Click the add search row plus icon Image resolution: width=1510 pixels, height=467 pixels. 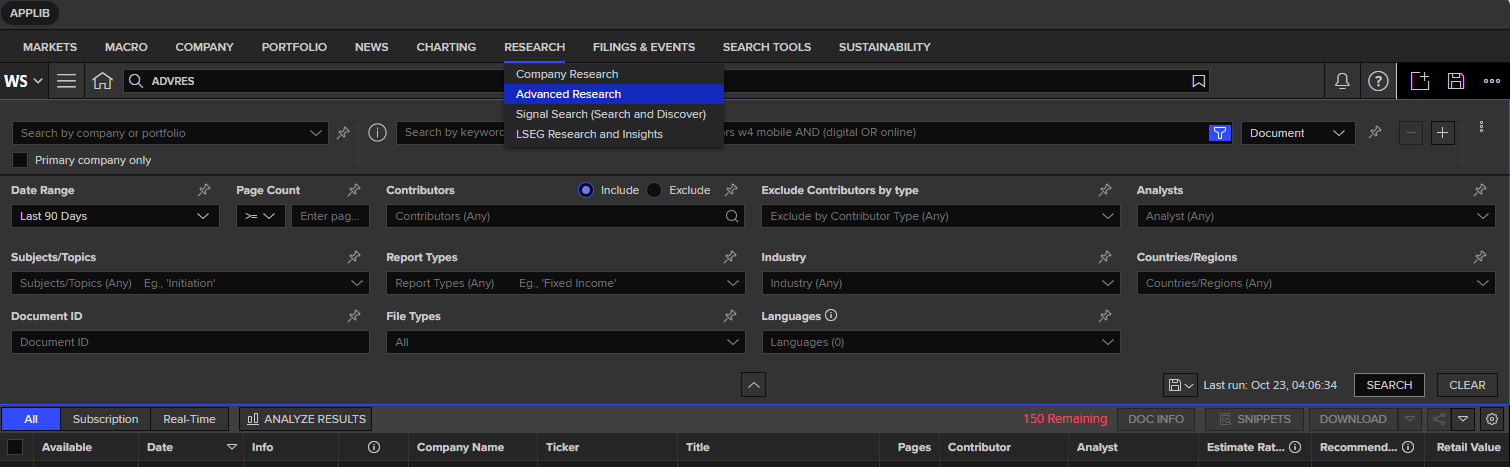(x=1442, y=133)
